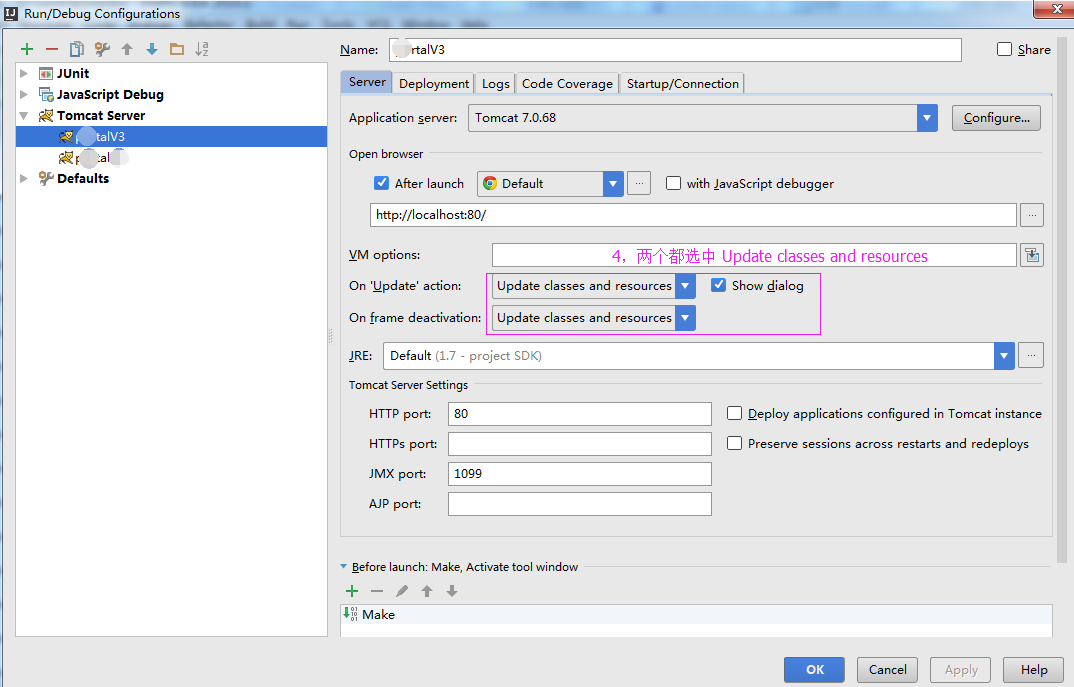Move the configuration down in the list
Image resolution: width=1074 pixels, height=687 pixels.
tap(152, 49)
